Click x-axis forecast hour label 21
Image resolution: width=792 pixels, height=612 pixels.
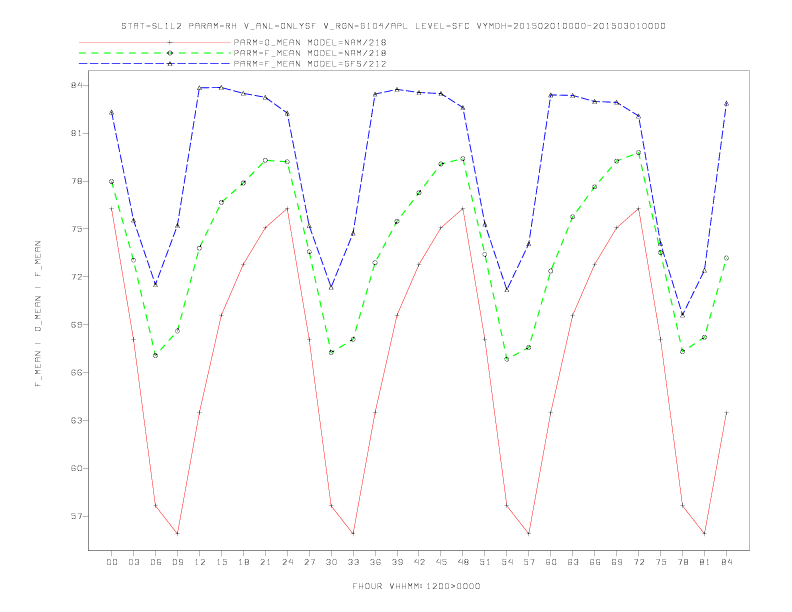(x=266, y=562)
